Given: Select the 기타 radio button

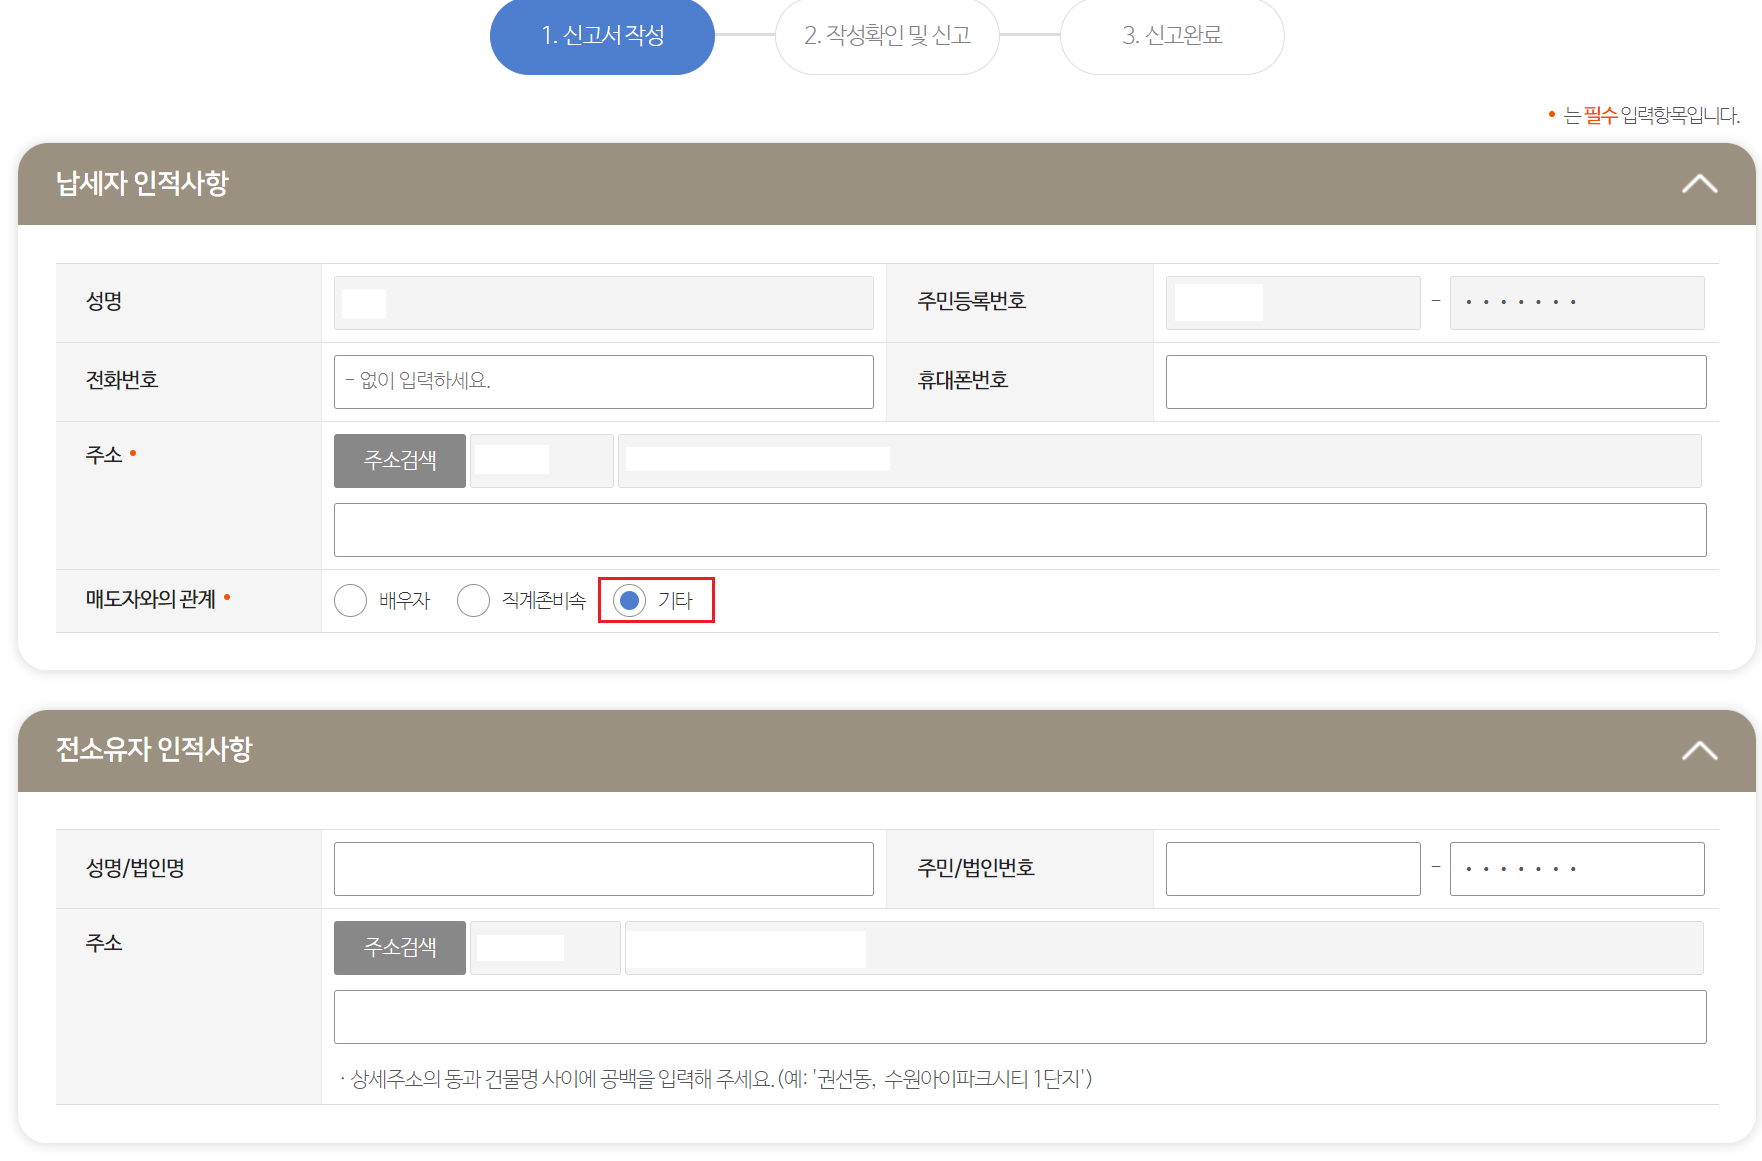Looking at the screenshot, I should pos(629,600).
